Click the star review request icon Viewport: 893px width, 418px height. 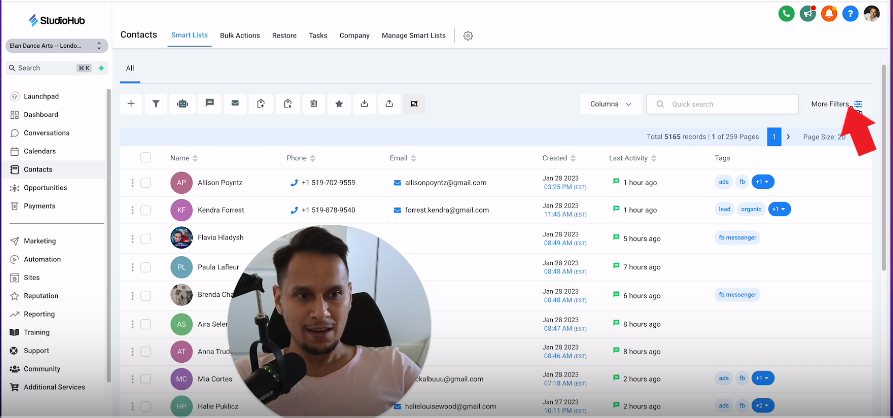(x=339, y=104)
